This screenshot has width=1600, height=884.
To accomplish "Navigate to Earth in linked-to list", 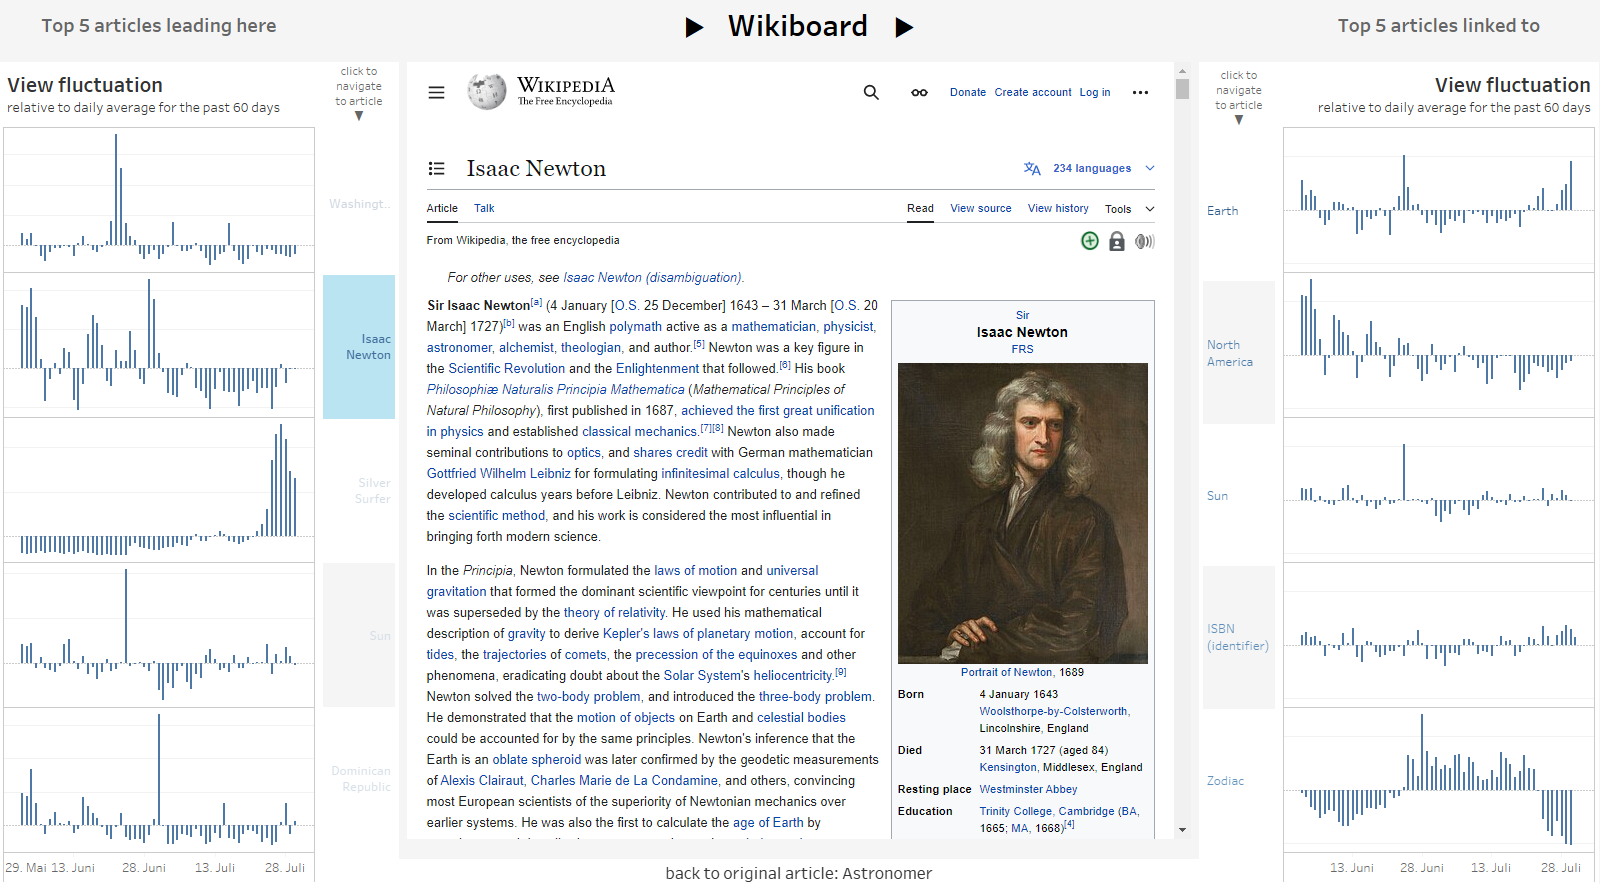I will tap(1239, 211).
